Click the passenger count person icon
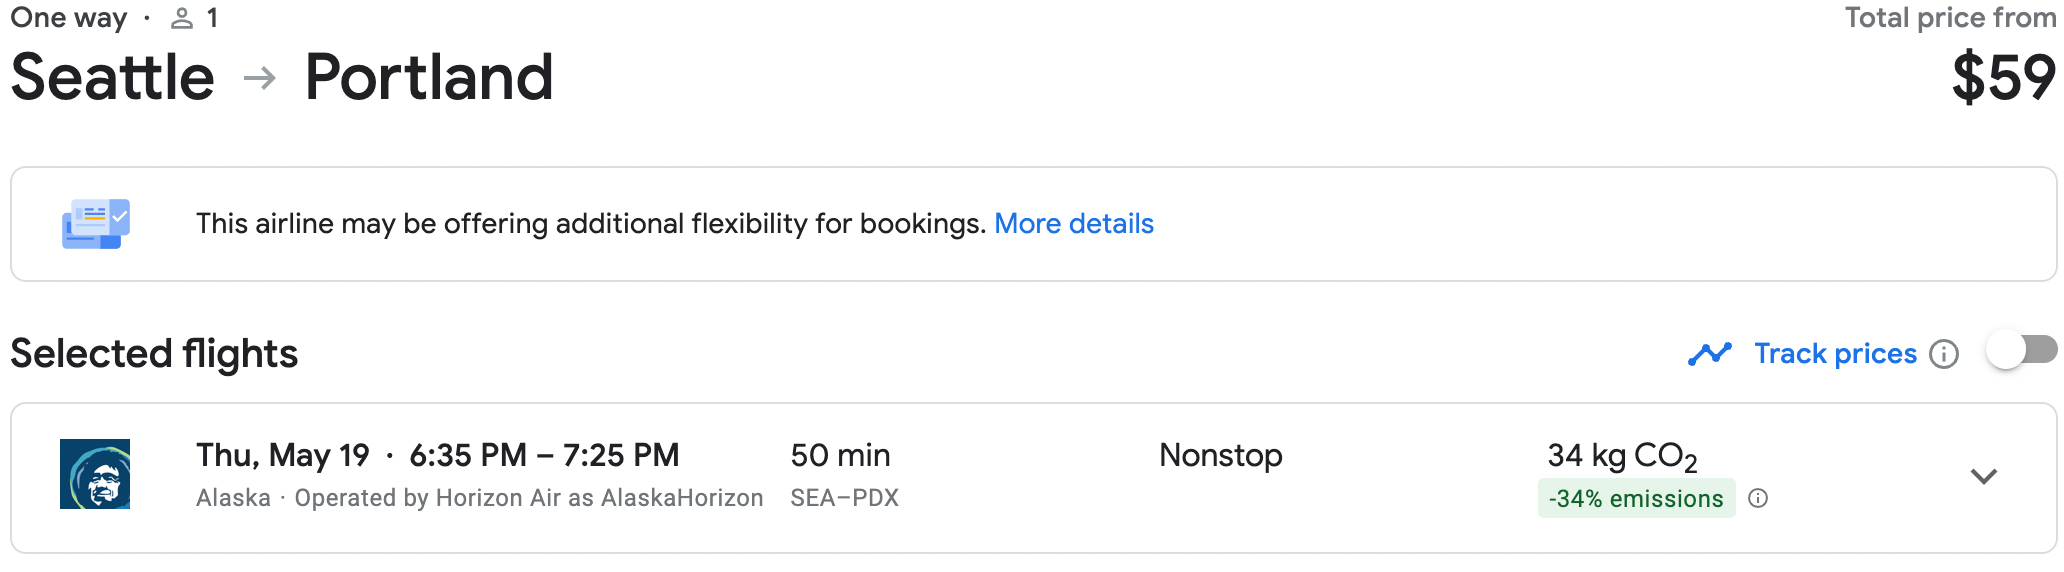The height and width of the screenshot is (572, 2064). coord(182,18)
